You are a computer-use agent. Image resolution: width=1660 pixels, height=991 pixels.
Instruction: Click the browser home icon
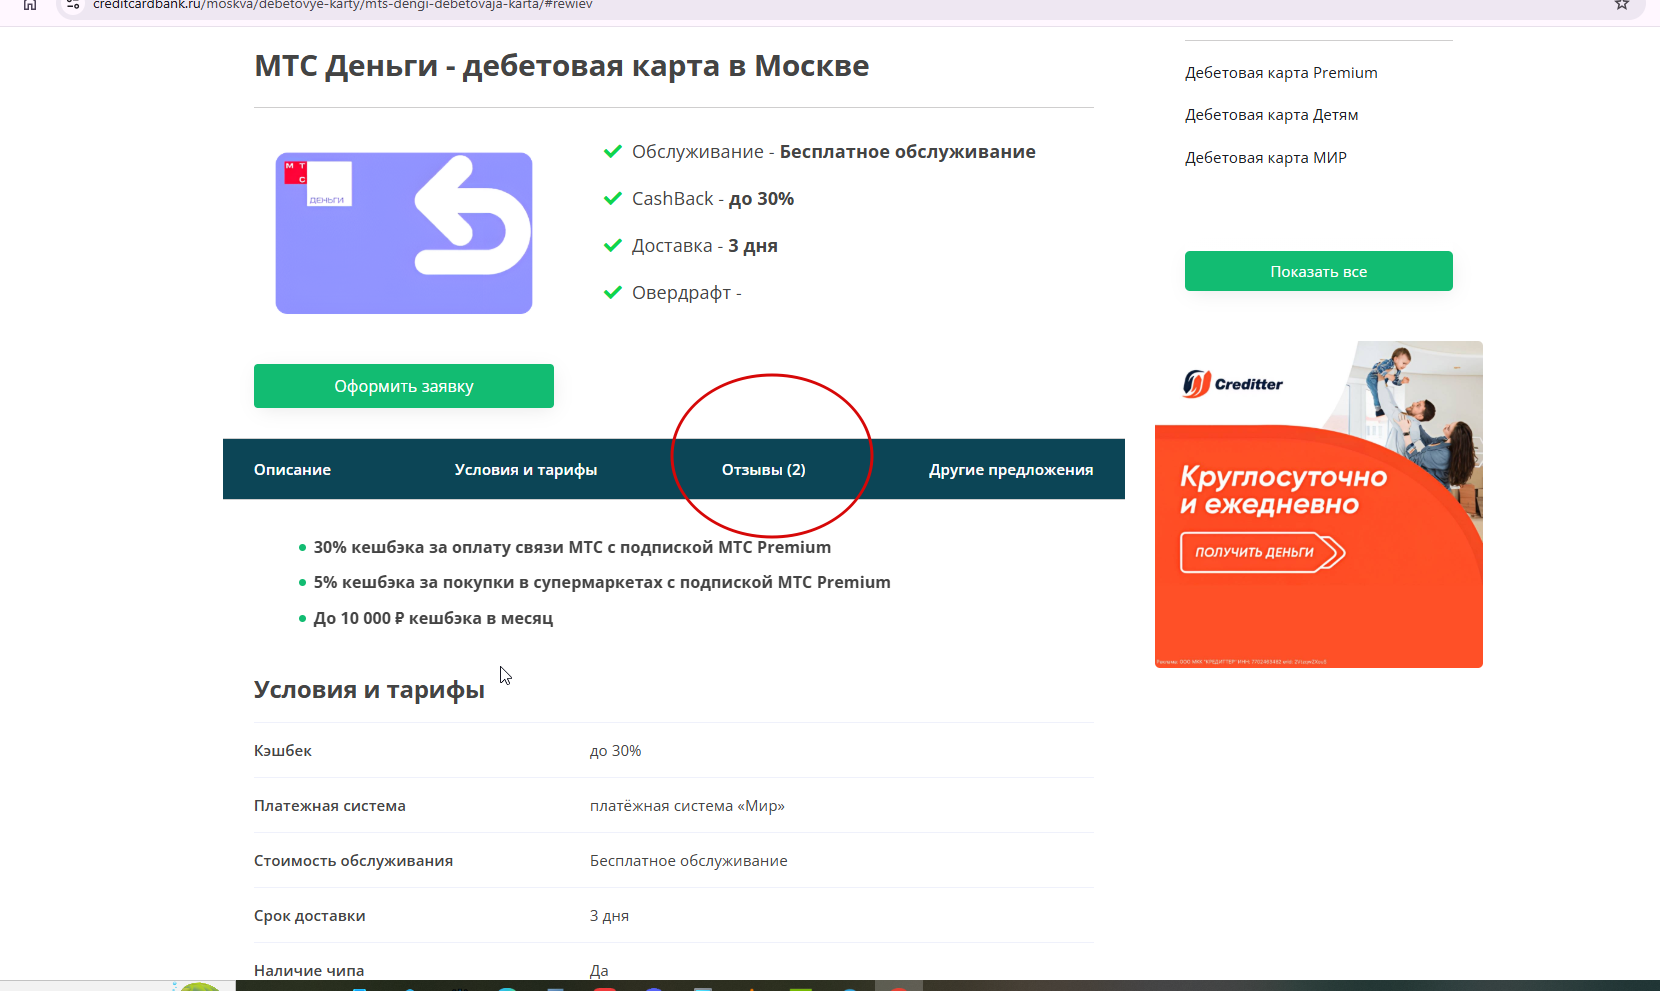[30, 4]
